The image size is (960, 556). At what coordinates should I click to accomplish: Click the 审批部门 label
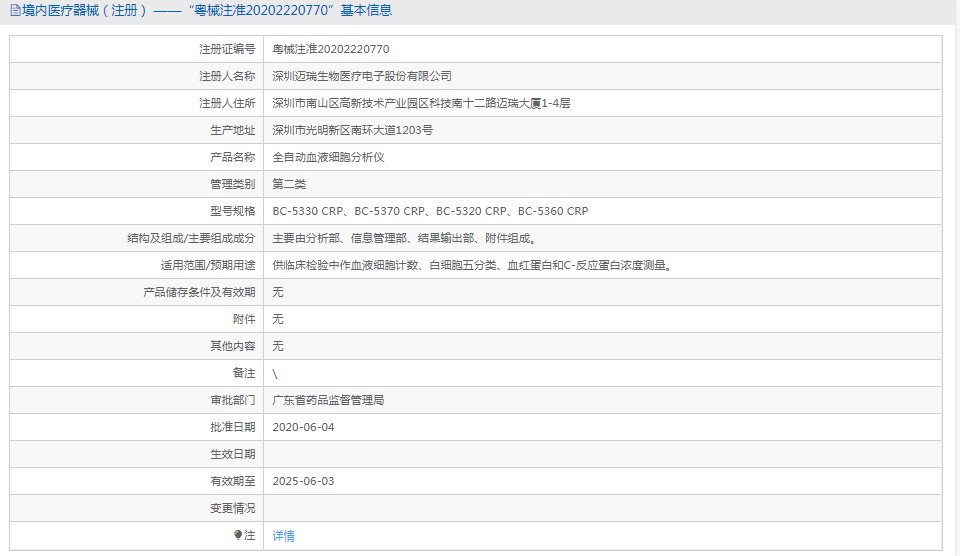(x=233, y=399)
